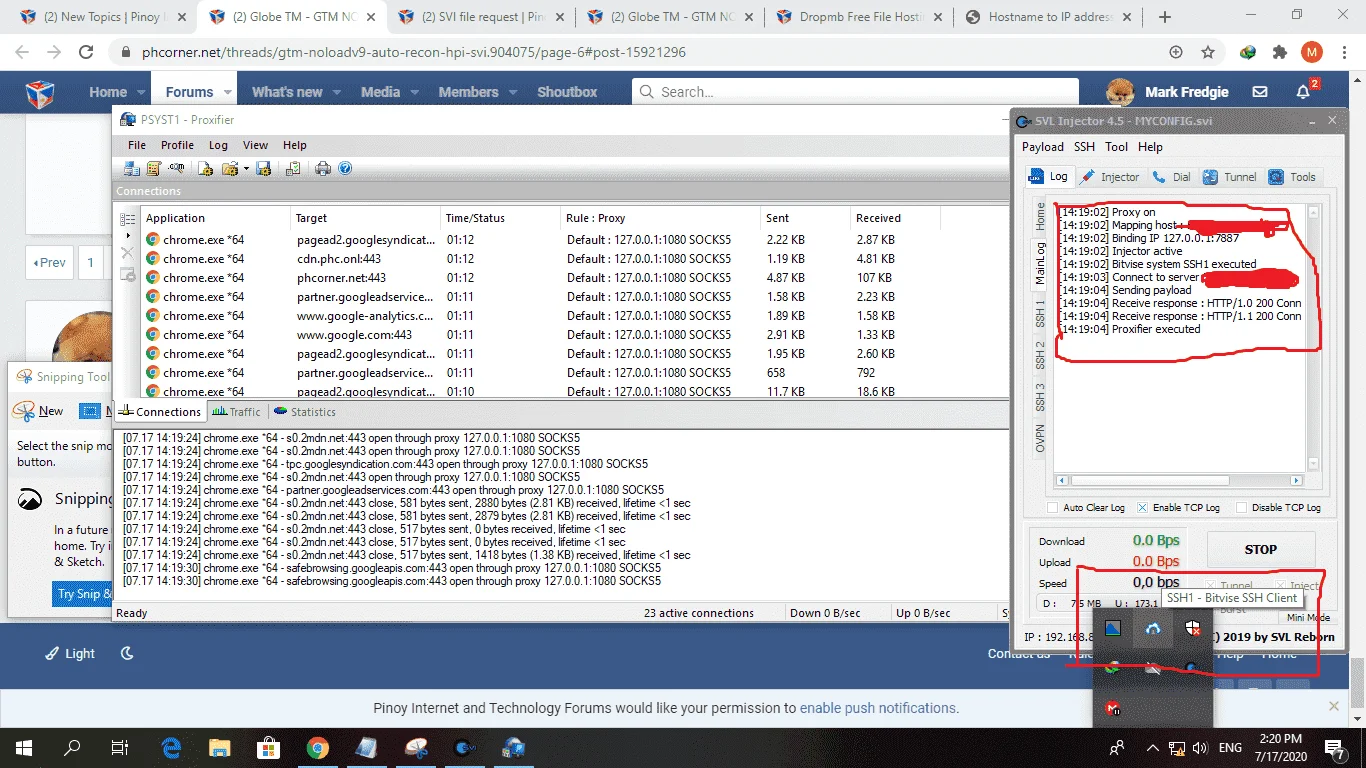
Task: Open the phcorner inbox envelope icon
Action: point(1260,92)
